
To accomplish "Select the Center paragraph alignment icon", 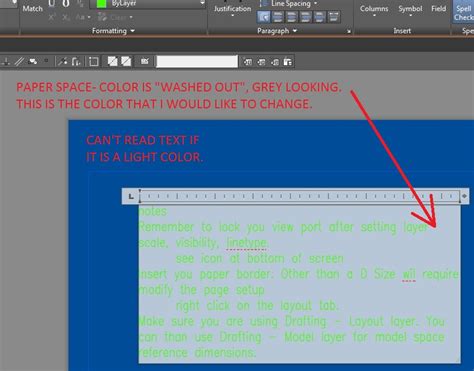I will pyautogui.click(x=292, y=17).
